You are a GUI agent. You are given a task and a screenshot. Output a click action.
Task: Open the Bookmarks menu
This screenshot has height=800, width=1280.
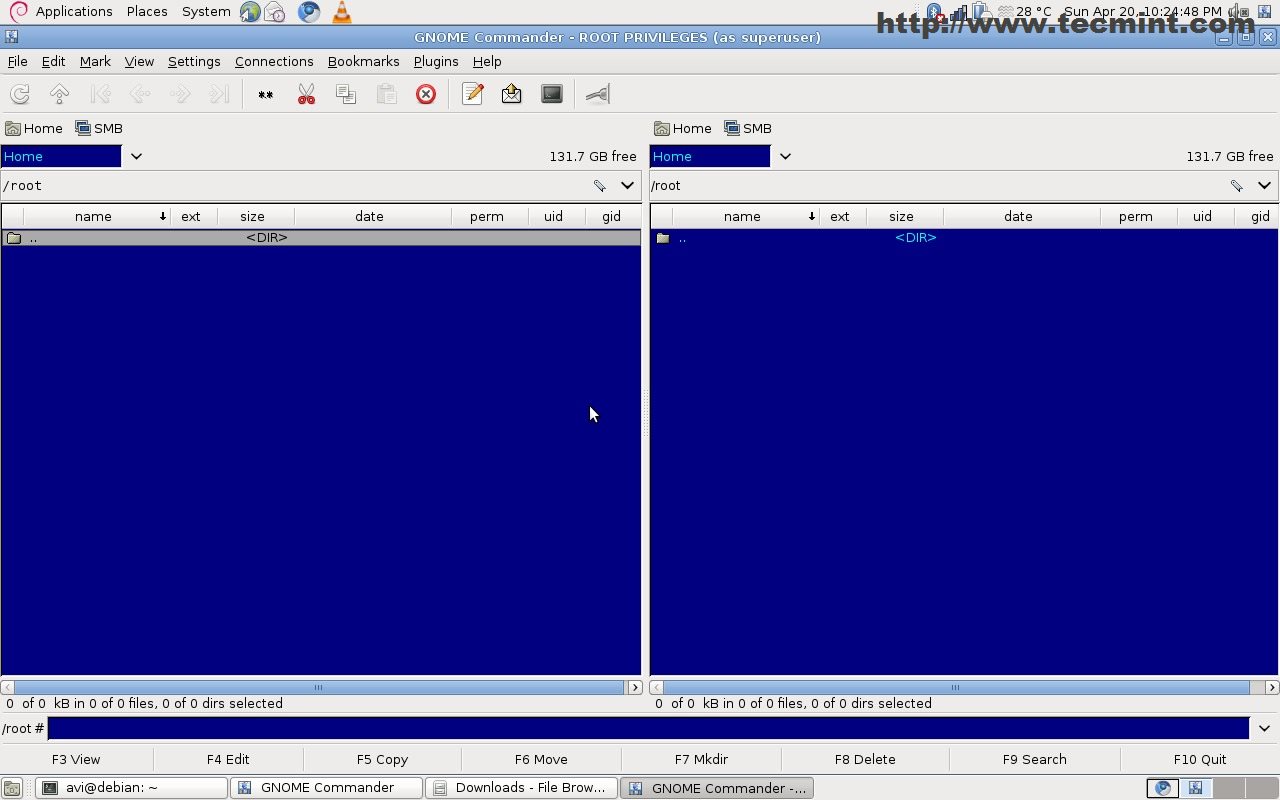point(363,61)
